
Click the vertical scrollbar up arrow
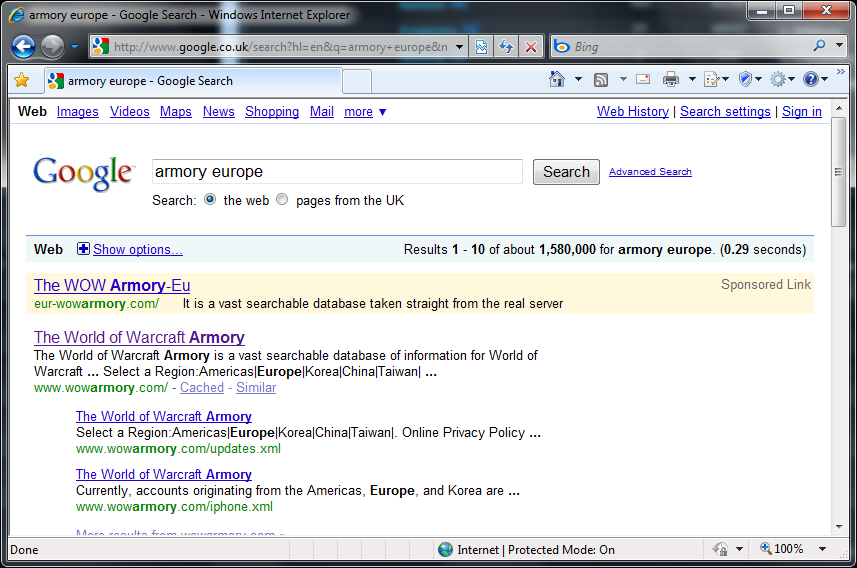click(x=839, y=108)
